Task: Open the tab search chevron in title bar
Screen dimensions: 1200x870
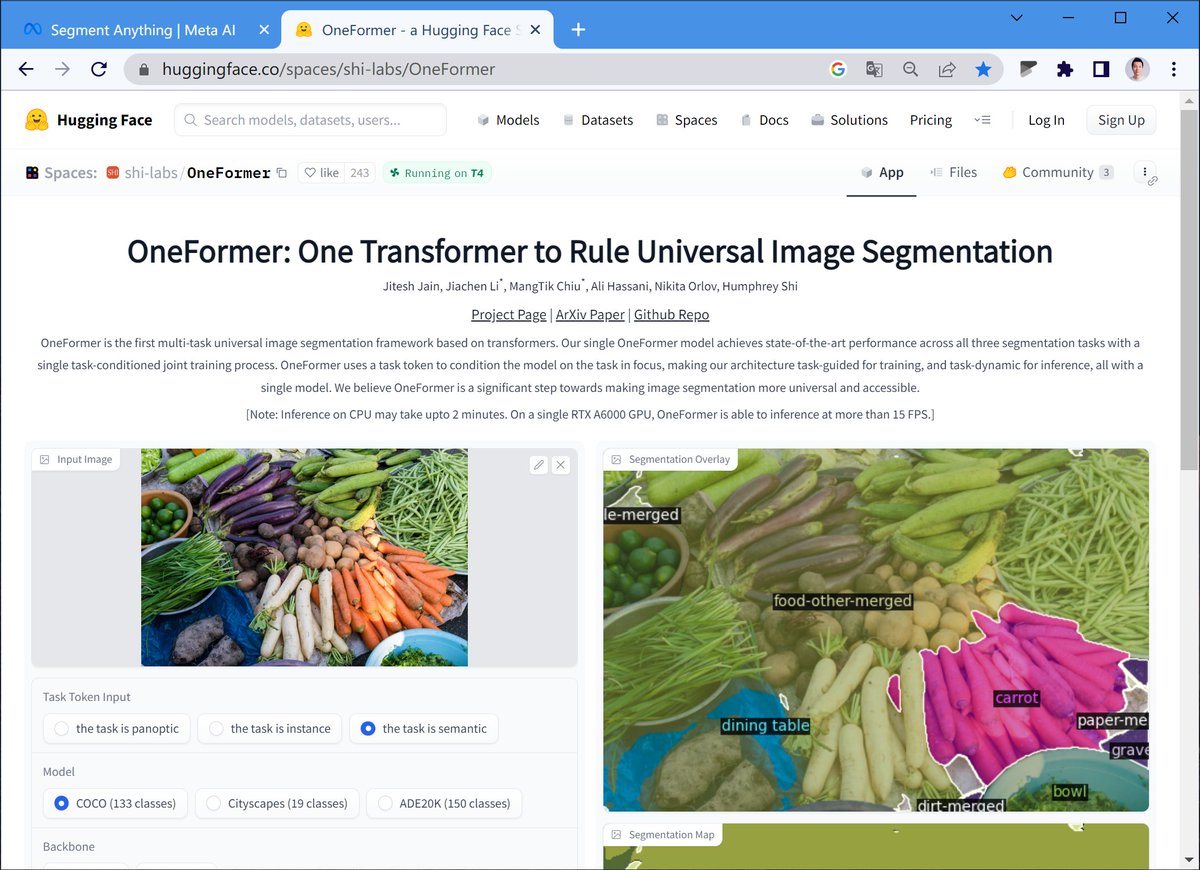Action: point(1016,18)
